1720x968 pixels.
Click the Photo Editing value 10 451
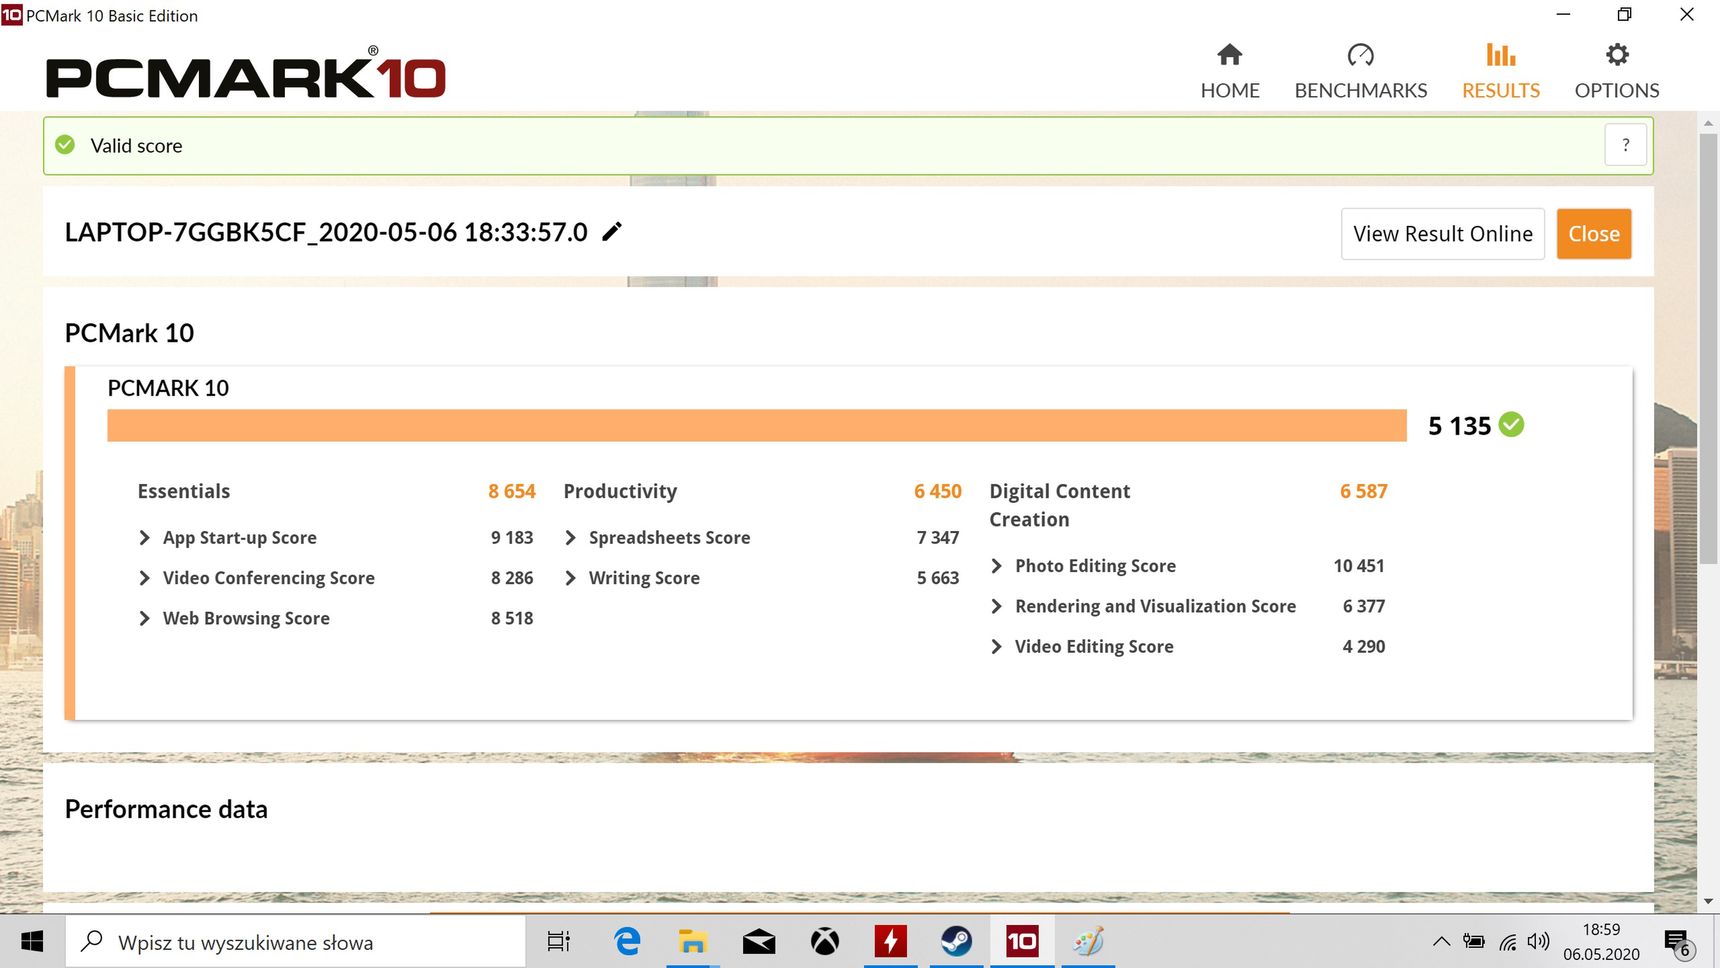click(x=1359, y=566)
